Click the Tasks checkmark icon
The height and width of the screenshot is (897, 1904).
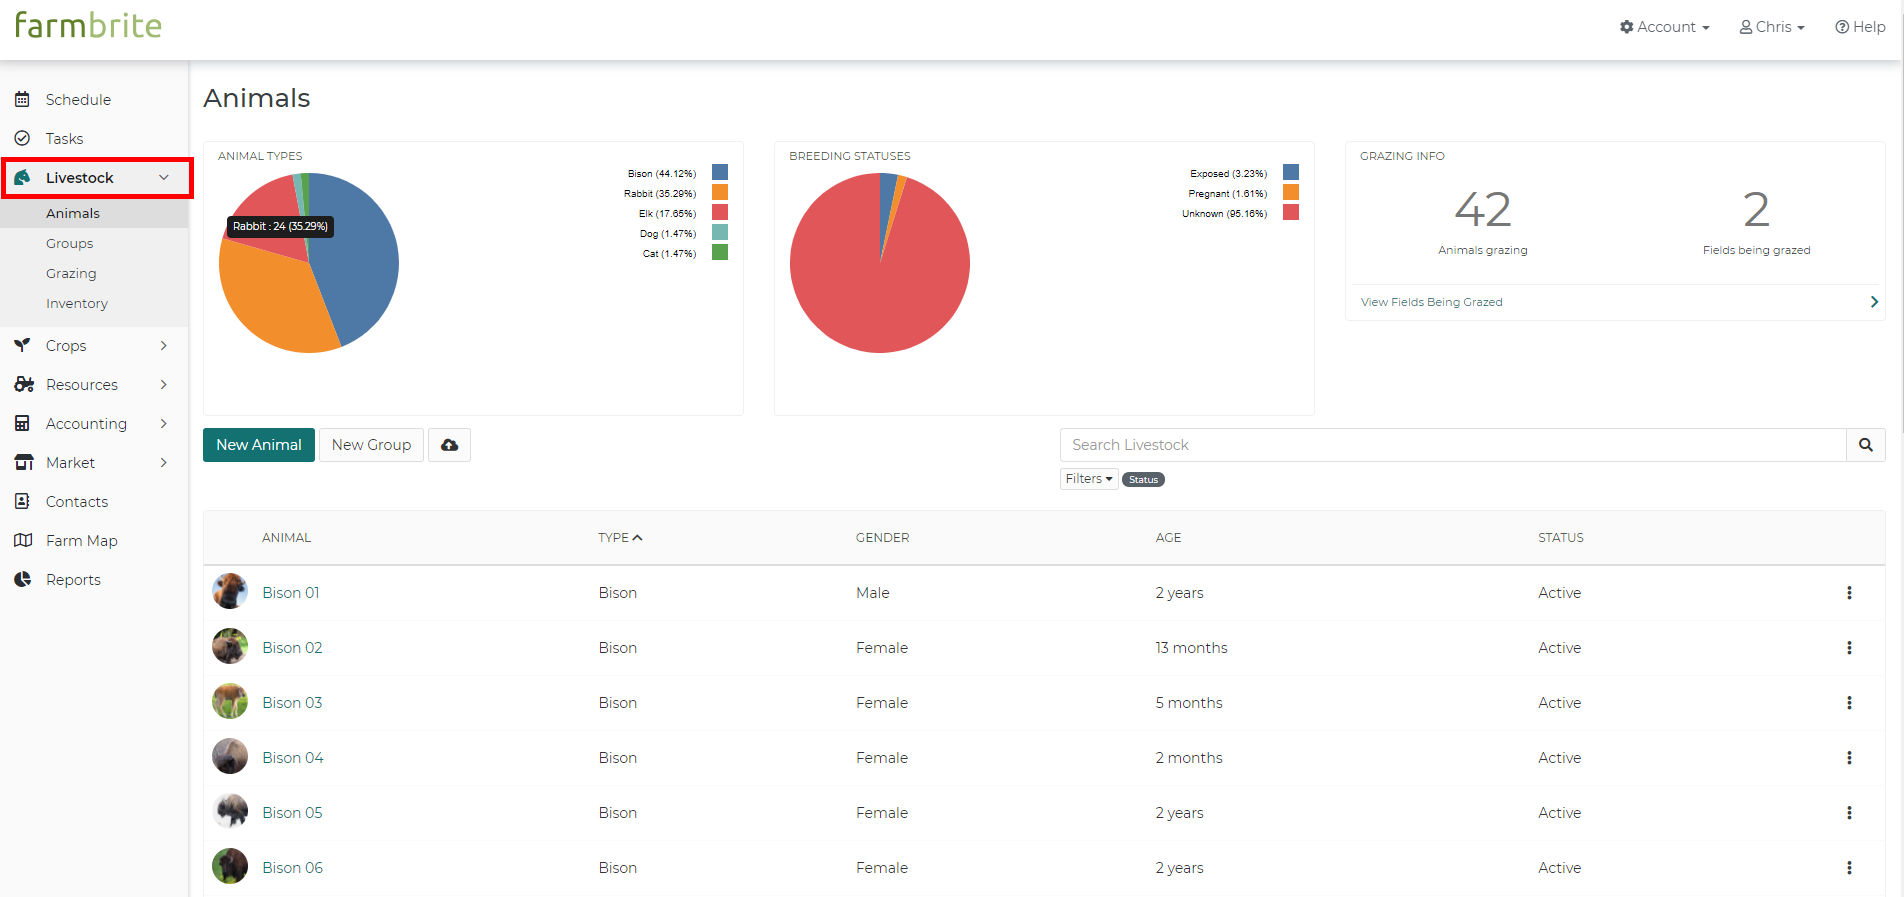tap(22, 138)
